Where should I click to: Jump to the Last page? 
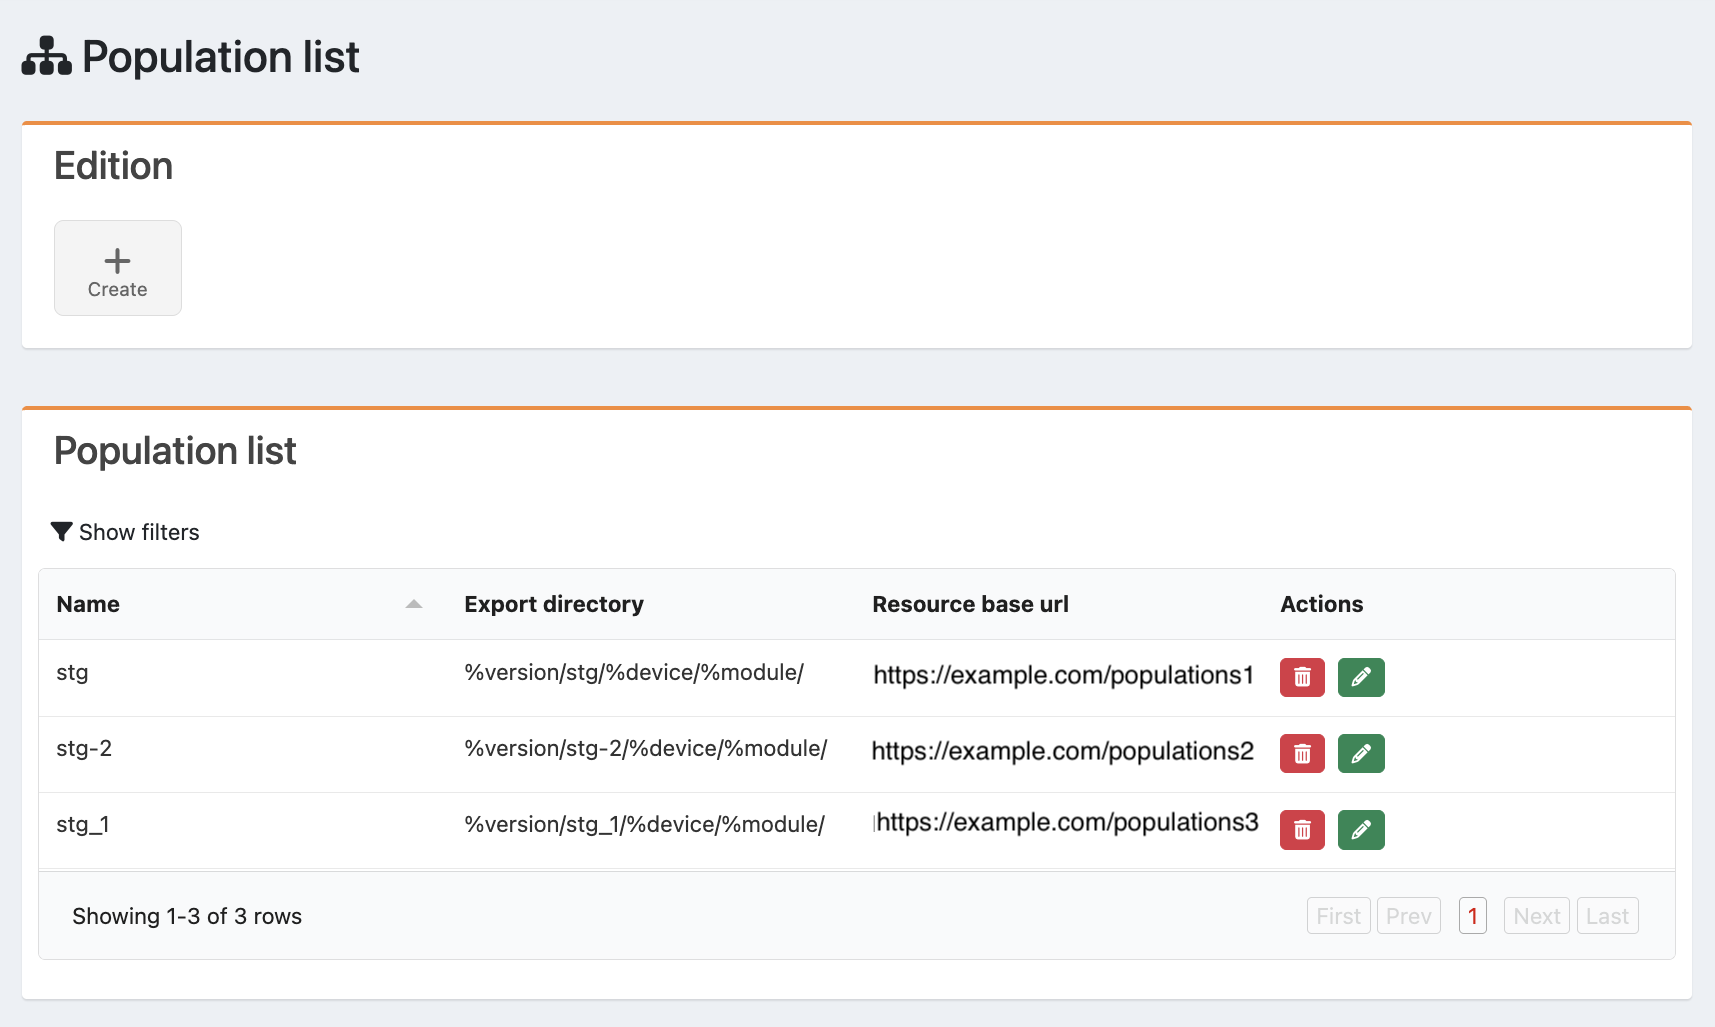[1607, 916]
